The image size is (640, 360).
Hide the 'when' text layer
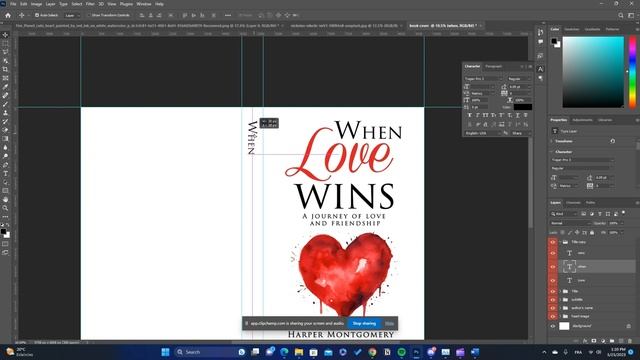click(553, 267)
